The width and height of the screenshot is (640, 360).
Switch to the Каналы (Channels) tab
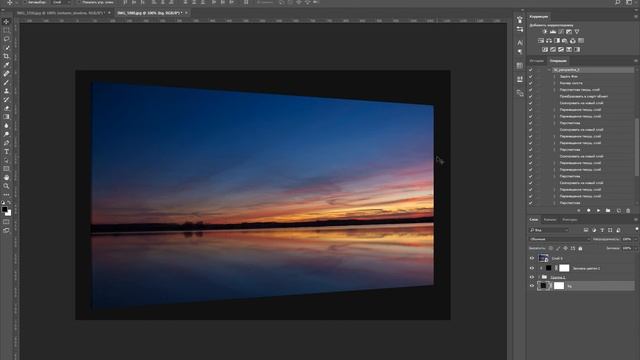[550, 220]
